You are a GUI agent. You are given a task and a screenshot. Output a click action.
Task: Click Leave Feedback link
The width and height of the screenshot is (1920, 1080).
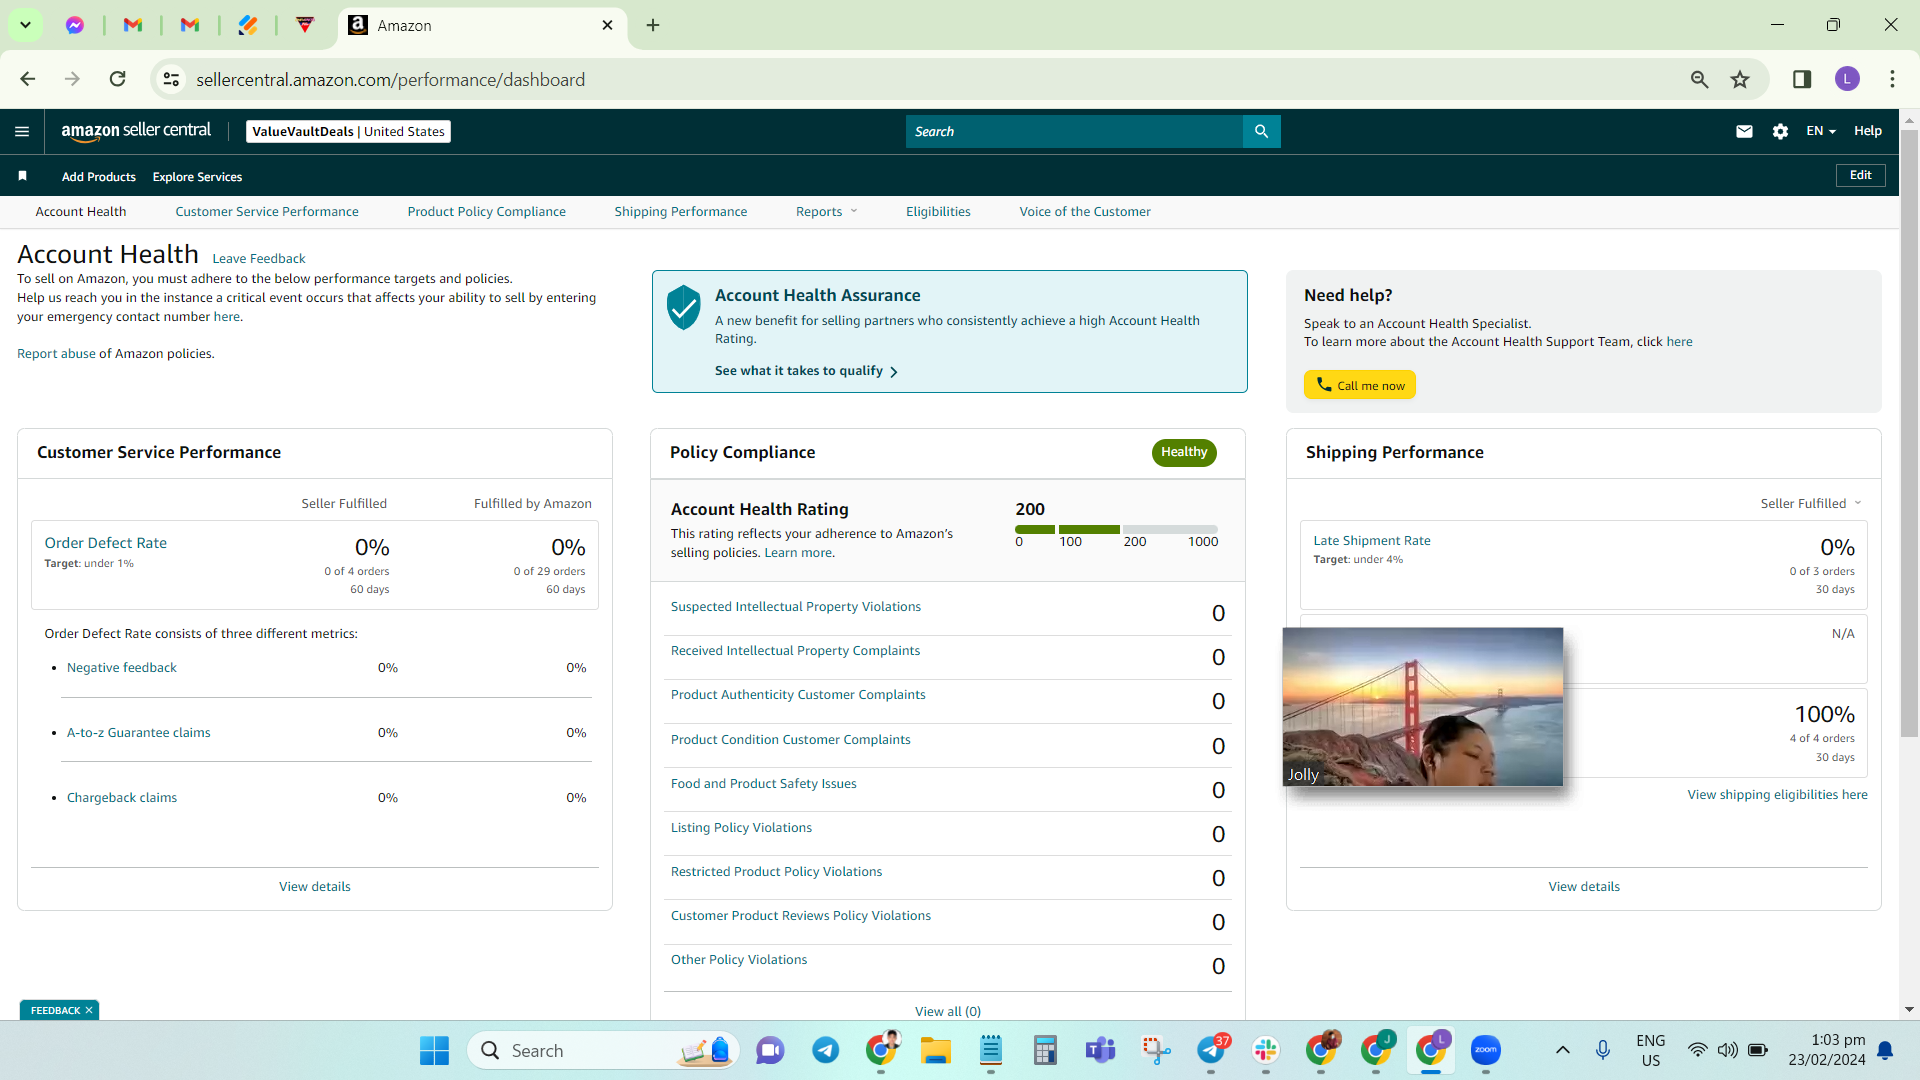[259, 258]
